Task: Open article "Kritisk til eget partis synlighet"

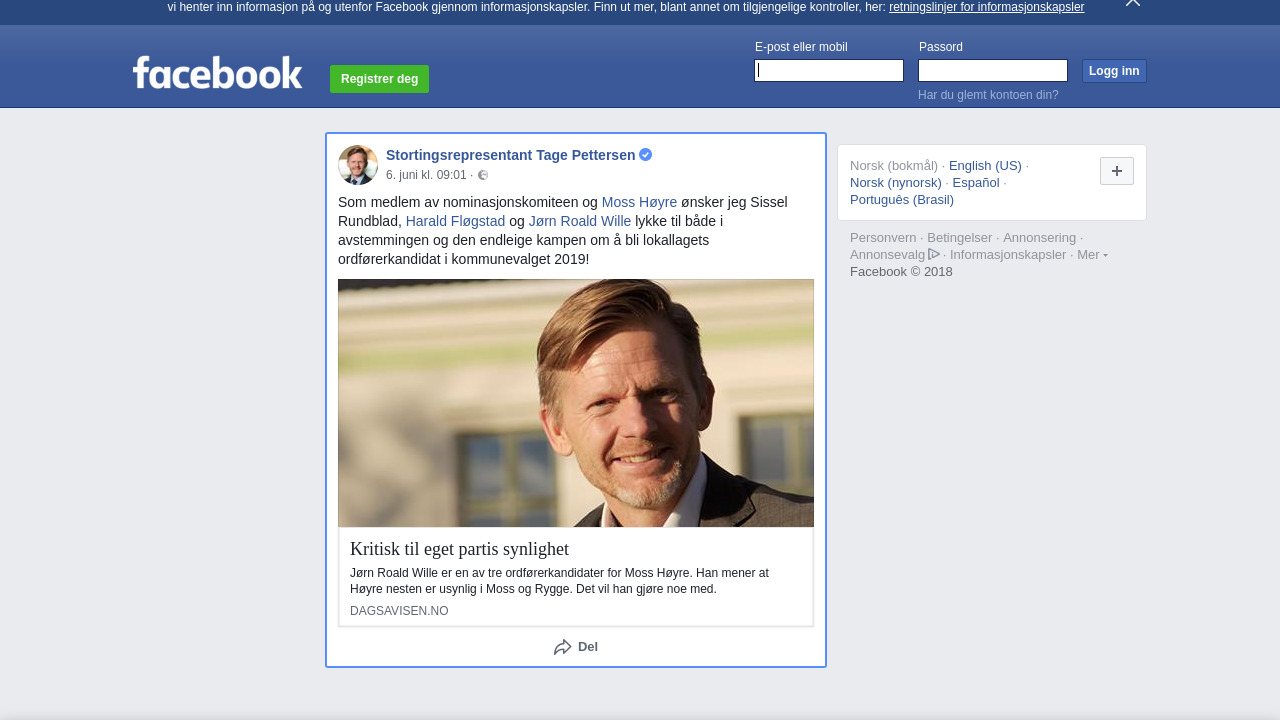Action: pos(459,549)
